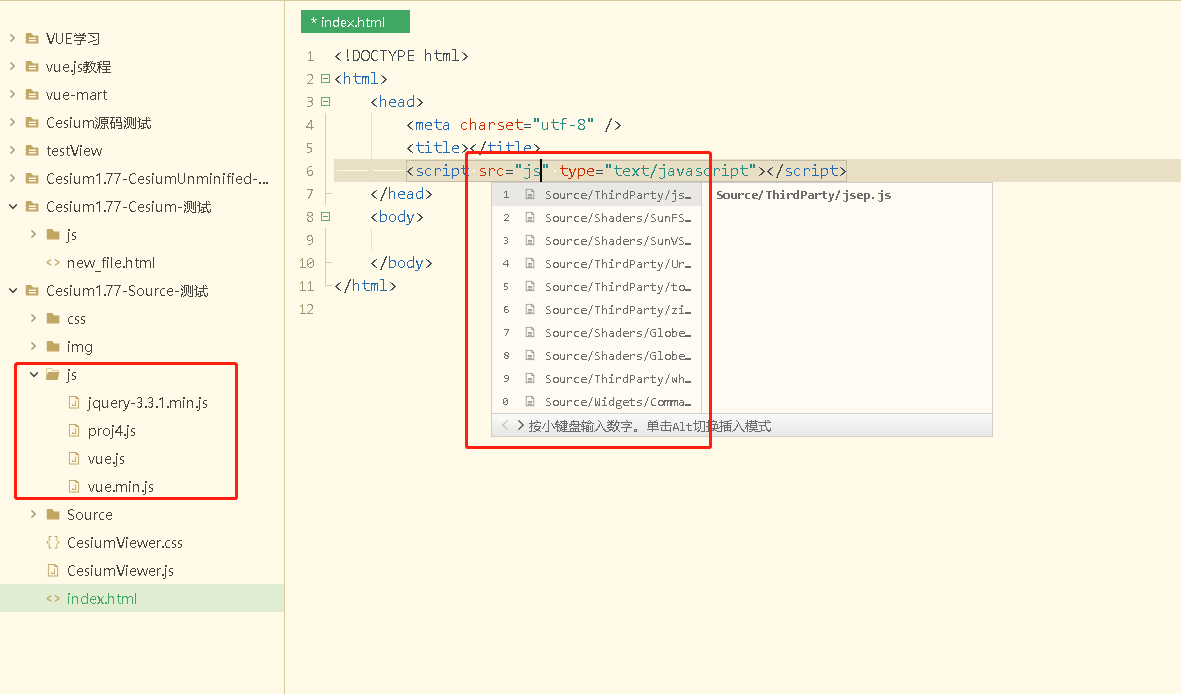Screen dimensions: 1181x694
Task: Open CesiumViewer.css file
Action: (x=125, y=543)
